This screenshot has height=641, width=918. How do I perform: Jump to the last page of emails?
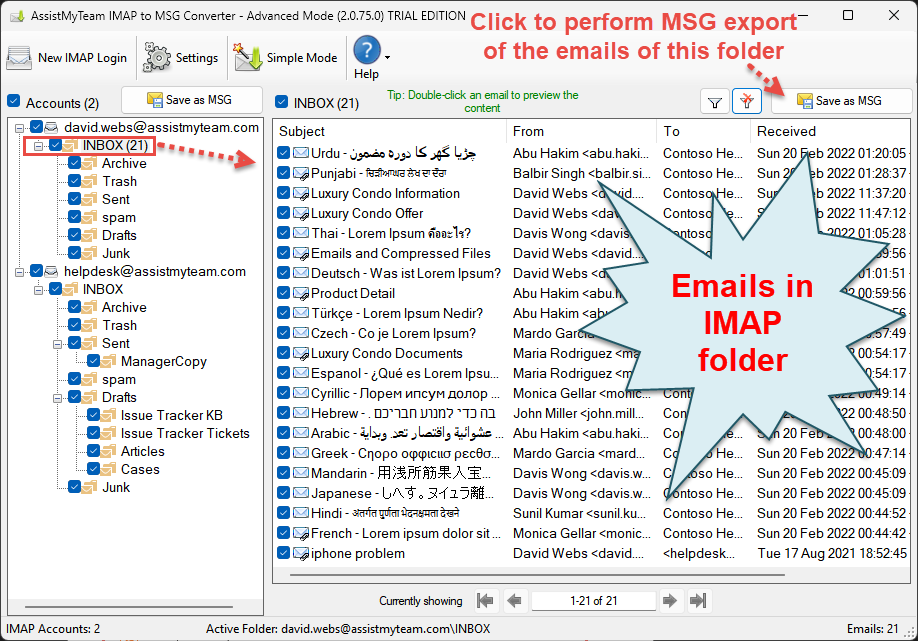(x=698, y=601)
